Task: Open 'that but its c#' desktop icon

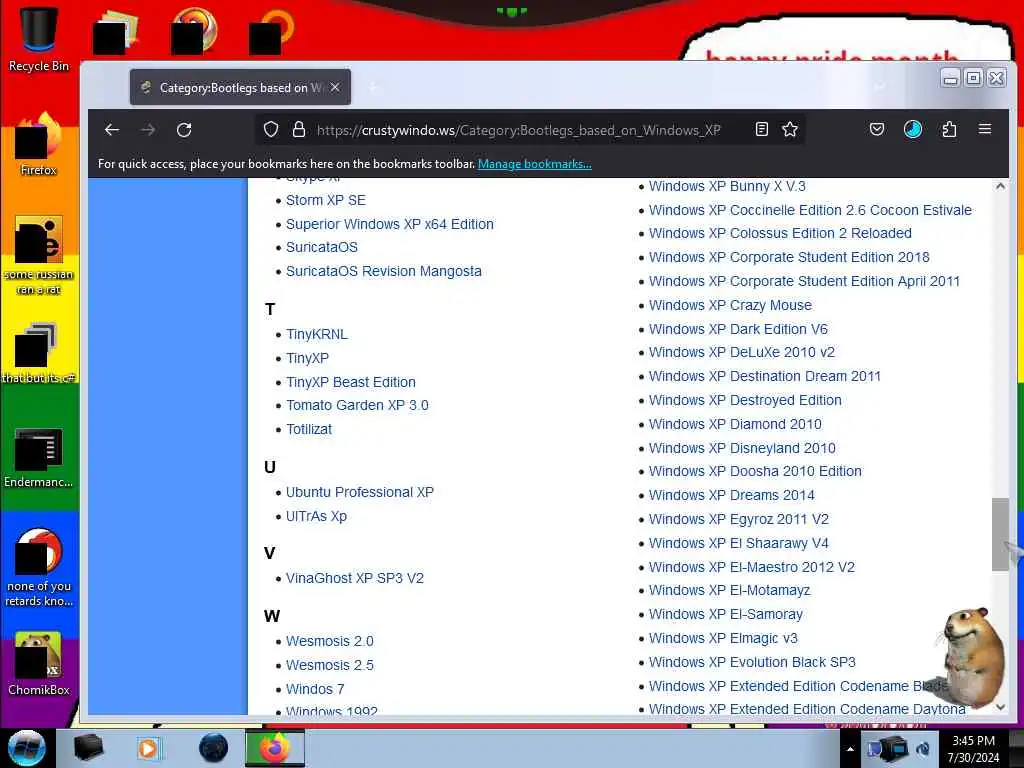Action: [x=39, y=353]
